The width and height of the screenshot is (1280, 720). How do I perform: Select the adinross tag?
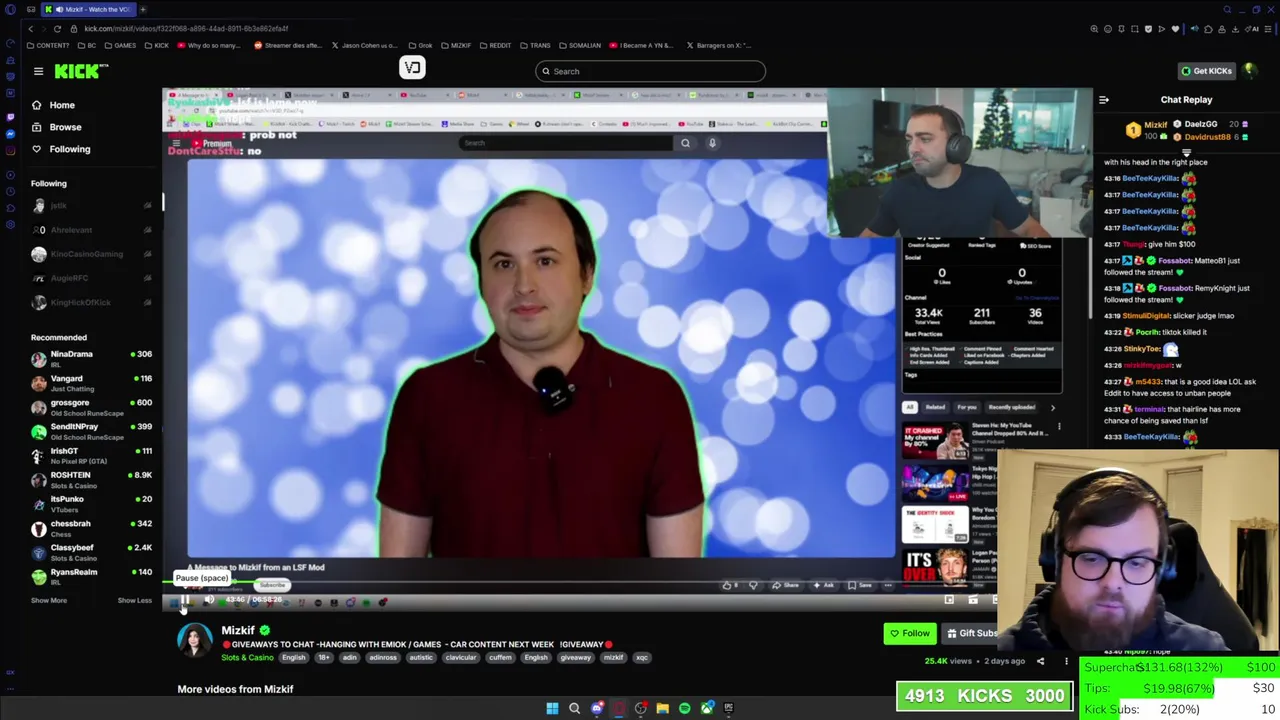coord(383,657)
